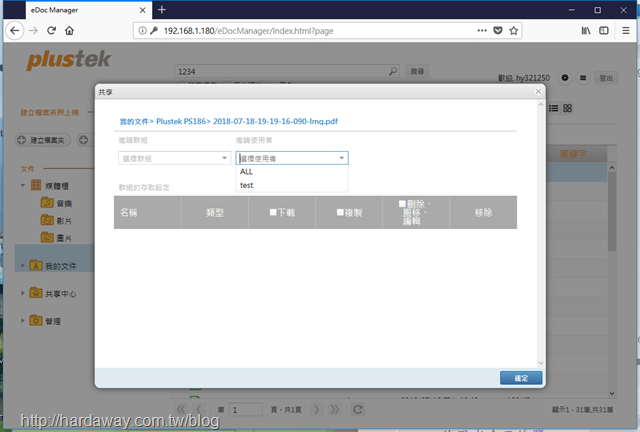Switch to grid thumbnail view
640x432 pixels.
pyautogui.click(x=567, y=108)
